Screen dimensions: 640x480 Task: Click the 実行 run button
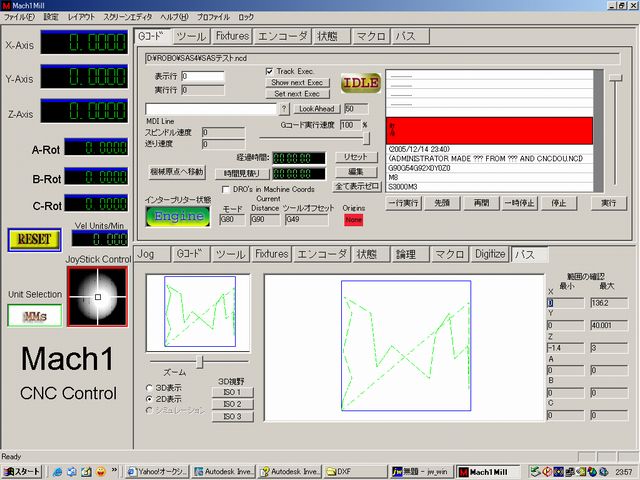point(609,203)
